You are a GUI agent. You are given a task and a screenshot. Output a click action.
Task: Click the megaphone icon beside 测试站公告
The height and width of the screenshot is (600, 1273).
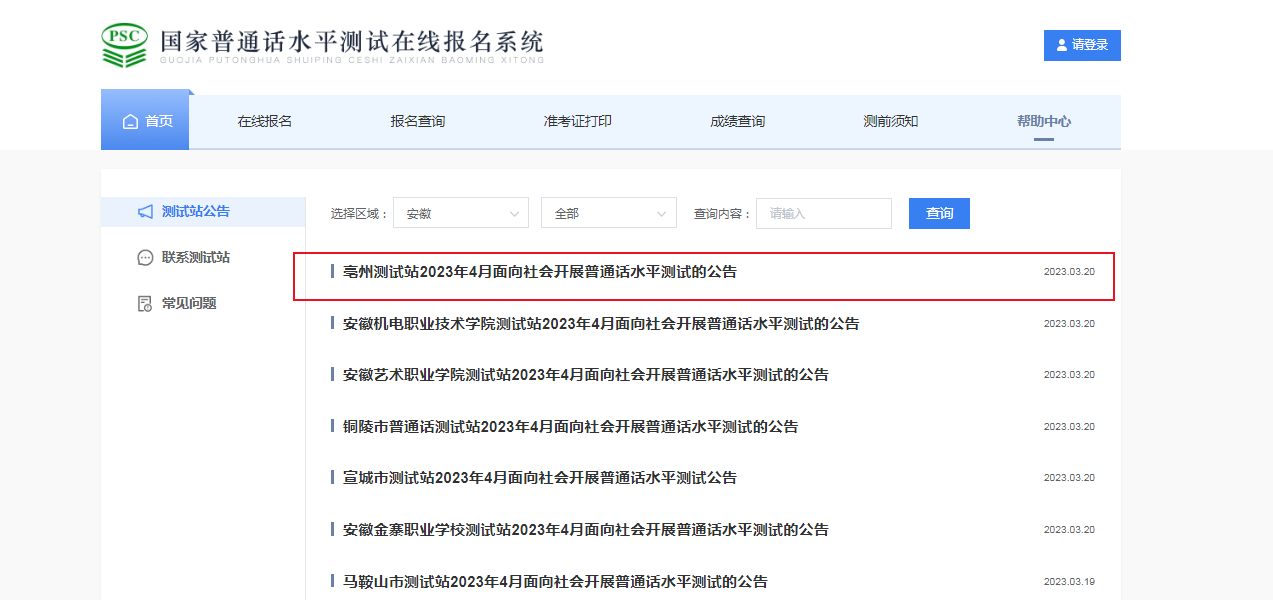coord(145,212)
